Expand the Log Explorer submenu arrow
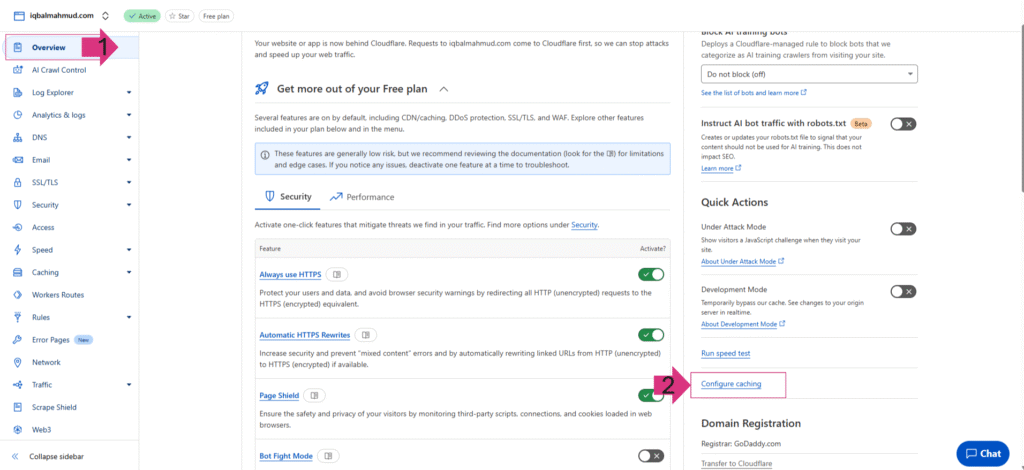This screenshot has height=470, width=1024. coord(129,93)
